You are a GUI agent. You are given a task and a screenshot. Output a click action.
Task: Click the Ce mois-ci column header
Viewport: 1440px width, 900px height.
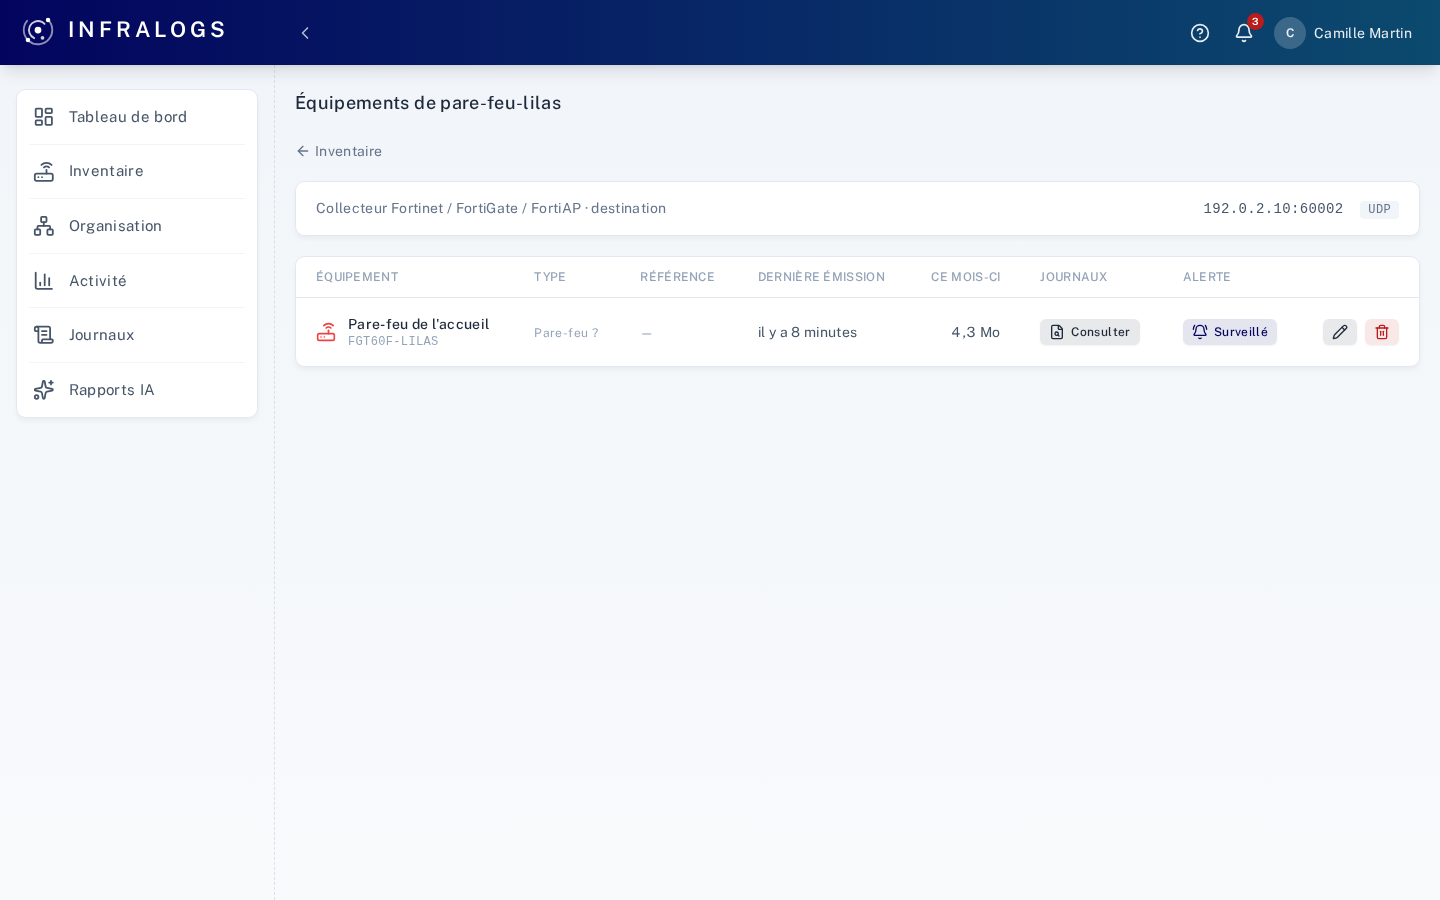pyautogui.click(x=965, y=277)
